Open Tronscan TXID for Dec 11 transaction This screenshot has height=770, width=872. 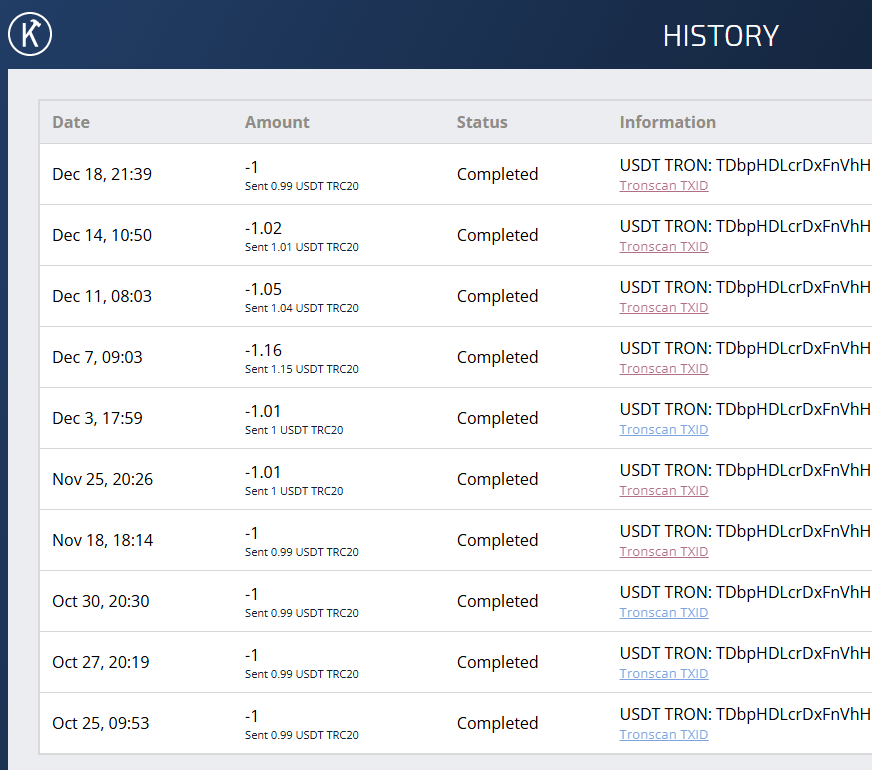[663, 307]
